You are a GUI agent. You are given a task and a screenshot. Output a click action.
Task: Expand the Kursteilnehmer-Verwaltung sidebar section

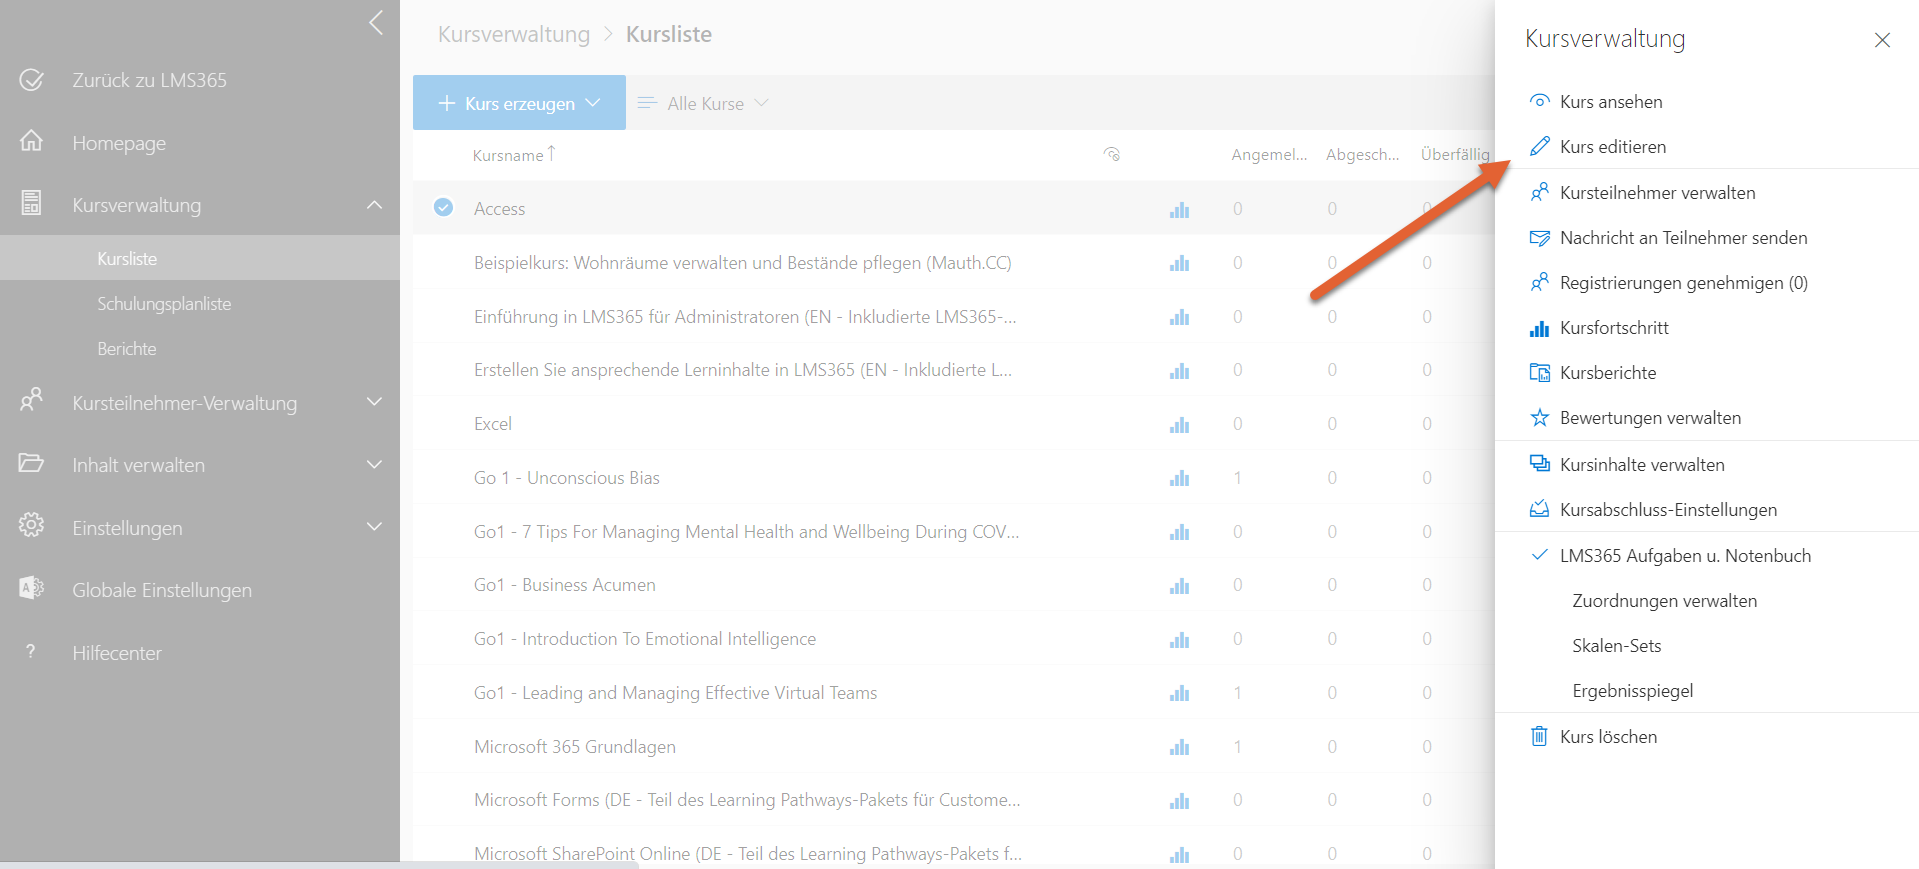(x=374, y=402)
